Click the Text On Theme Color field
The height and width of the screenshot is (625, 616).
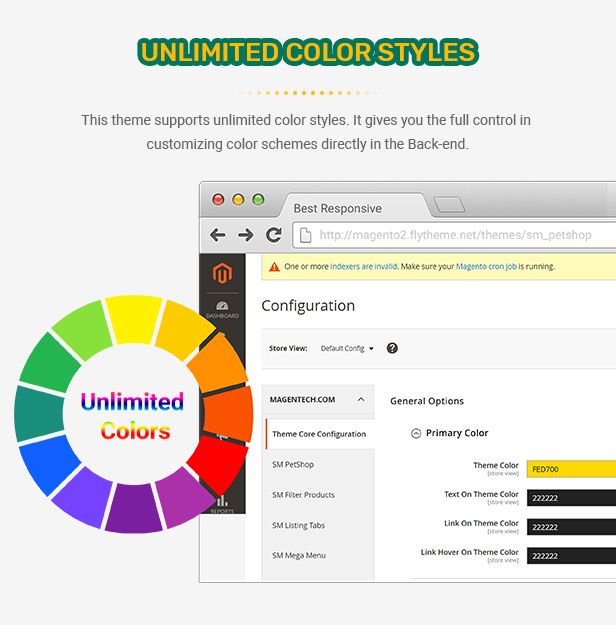[570, 497]
